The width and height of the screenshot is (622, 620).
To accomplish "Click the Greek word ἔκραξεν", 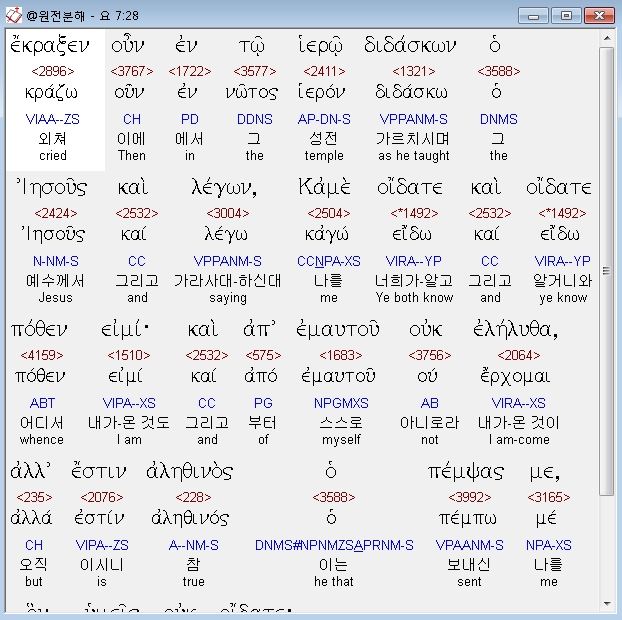I will point(50,45).
